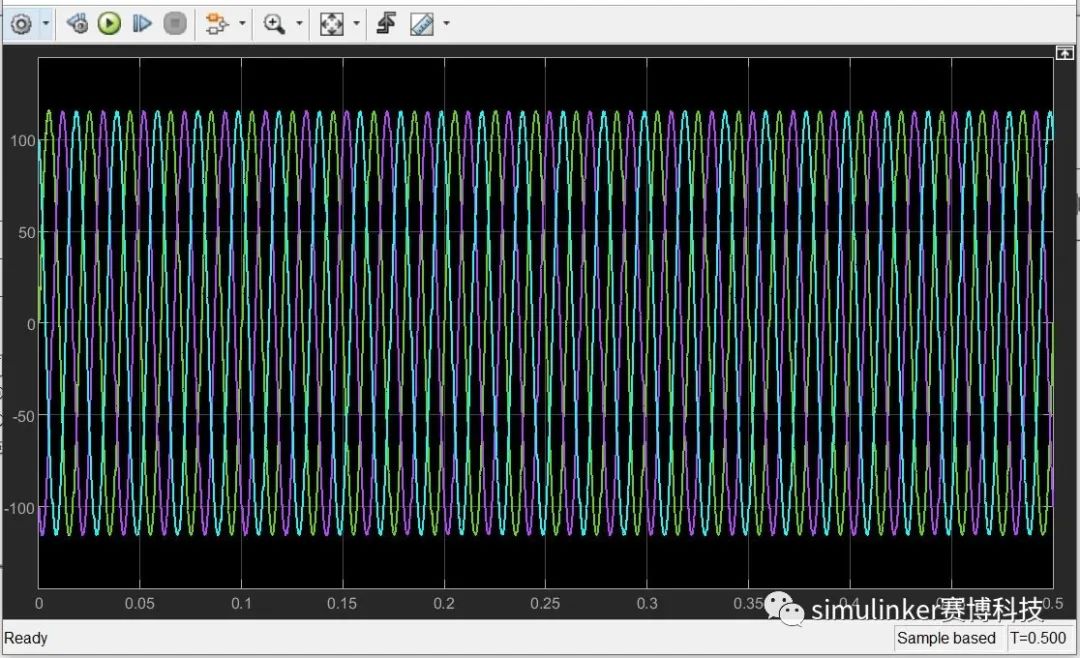Image resolution: width=1080 pixels, height=658 pixels.
Task: Click the Step Forward icon
Action: pos(142,24)
